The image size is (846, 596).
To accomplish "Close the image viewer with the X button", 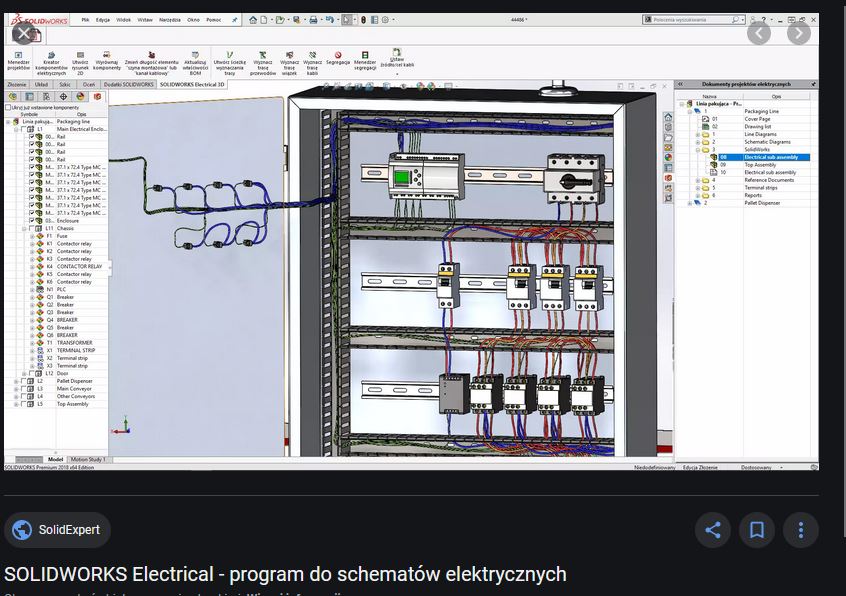I will coord(24,33).
